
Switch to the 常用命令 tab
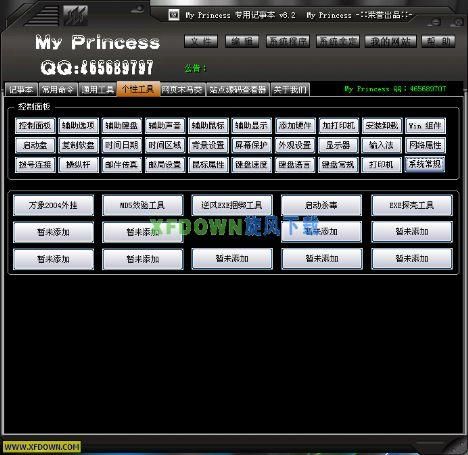tap(58, 89)
